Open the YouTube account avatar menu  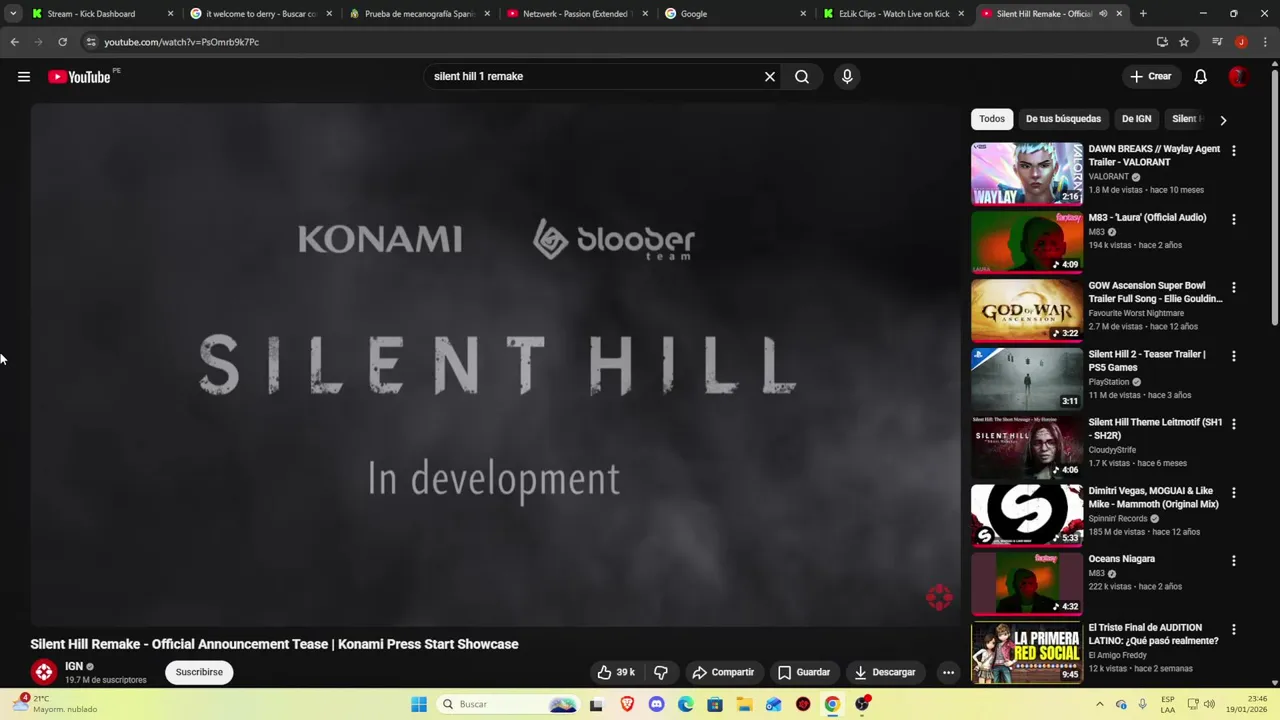[x=1238, y=77]
